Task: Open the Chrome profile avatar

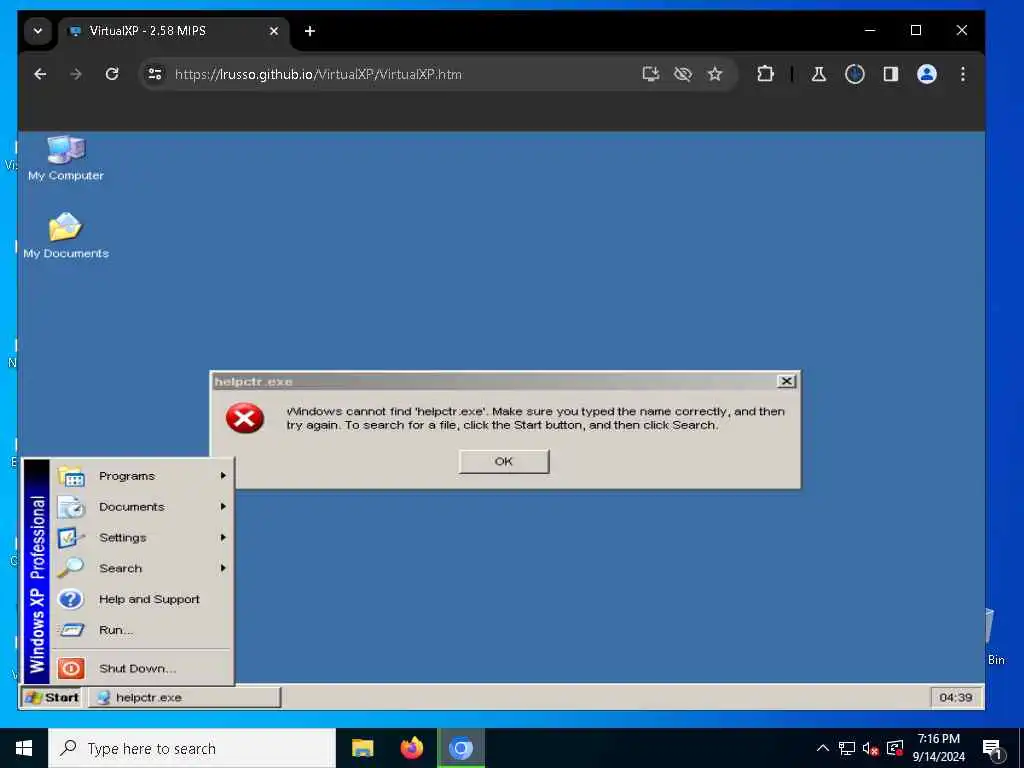Action: pos(927,74)
